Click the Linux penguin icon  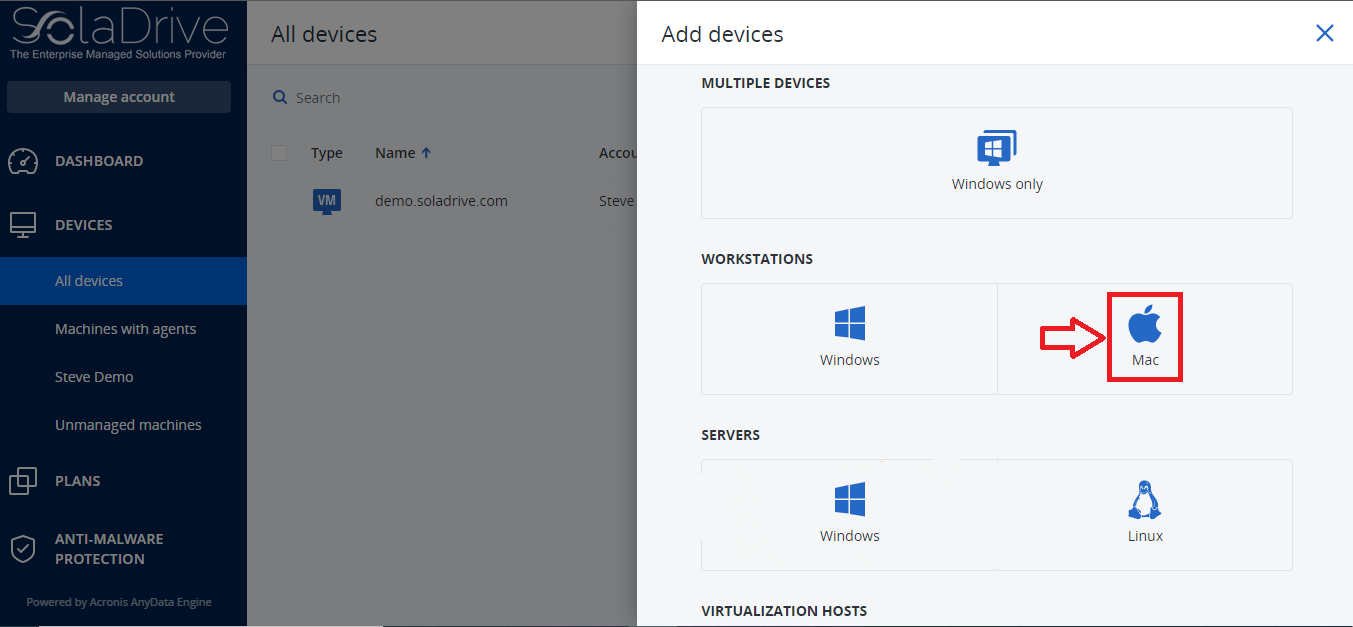coord(1145,500)
